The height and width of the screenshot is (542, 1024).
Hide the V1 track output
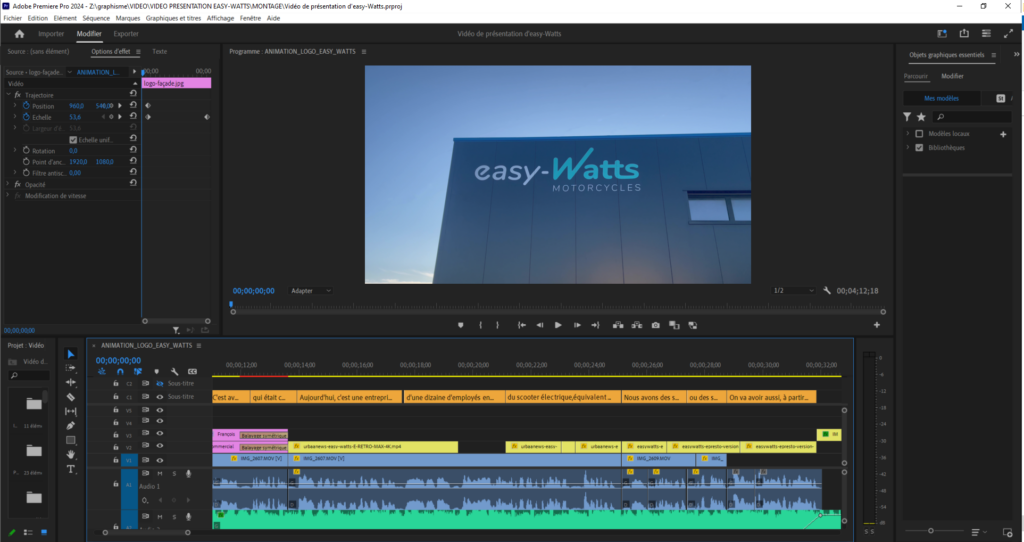pos(159,460)
